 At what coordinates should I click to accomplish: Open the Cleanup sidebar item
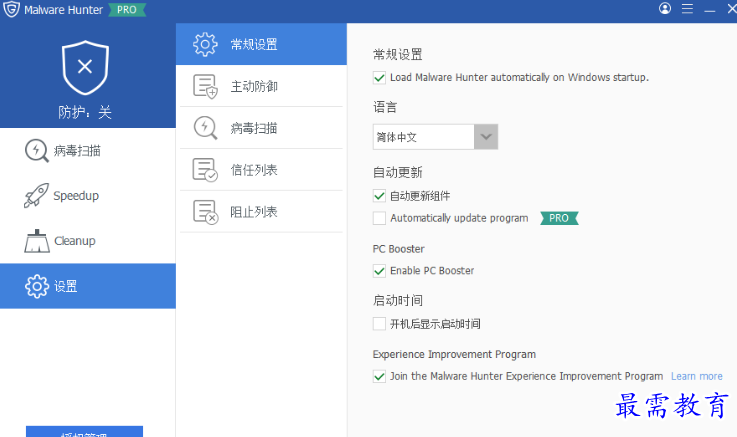coord(88,241)
